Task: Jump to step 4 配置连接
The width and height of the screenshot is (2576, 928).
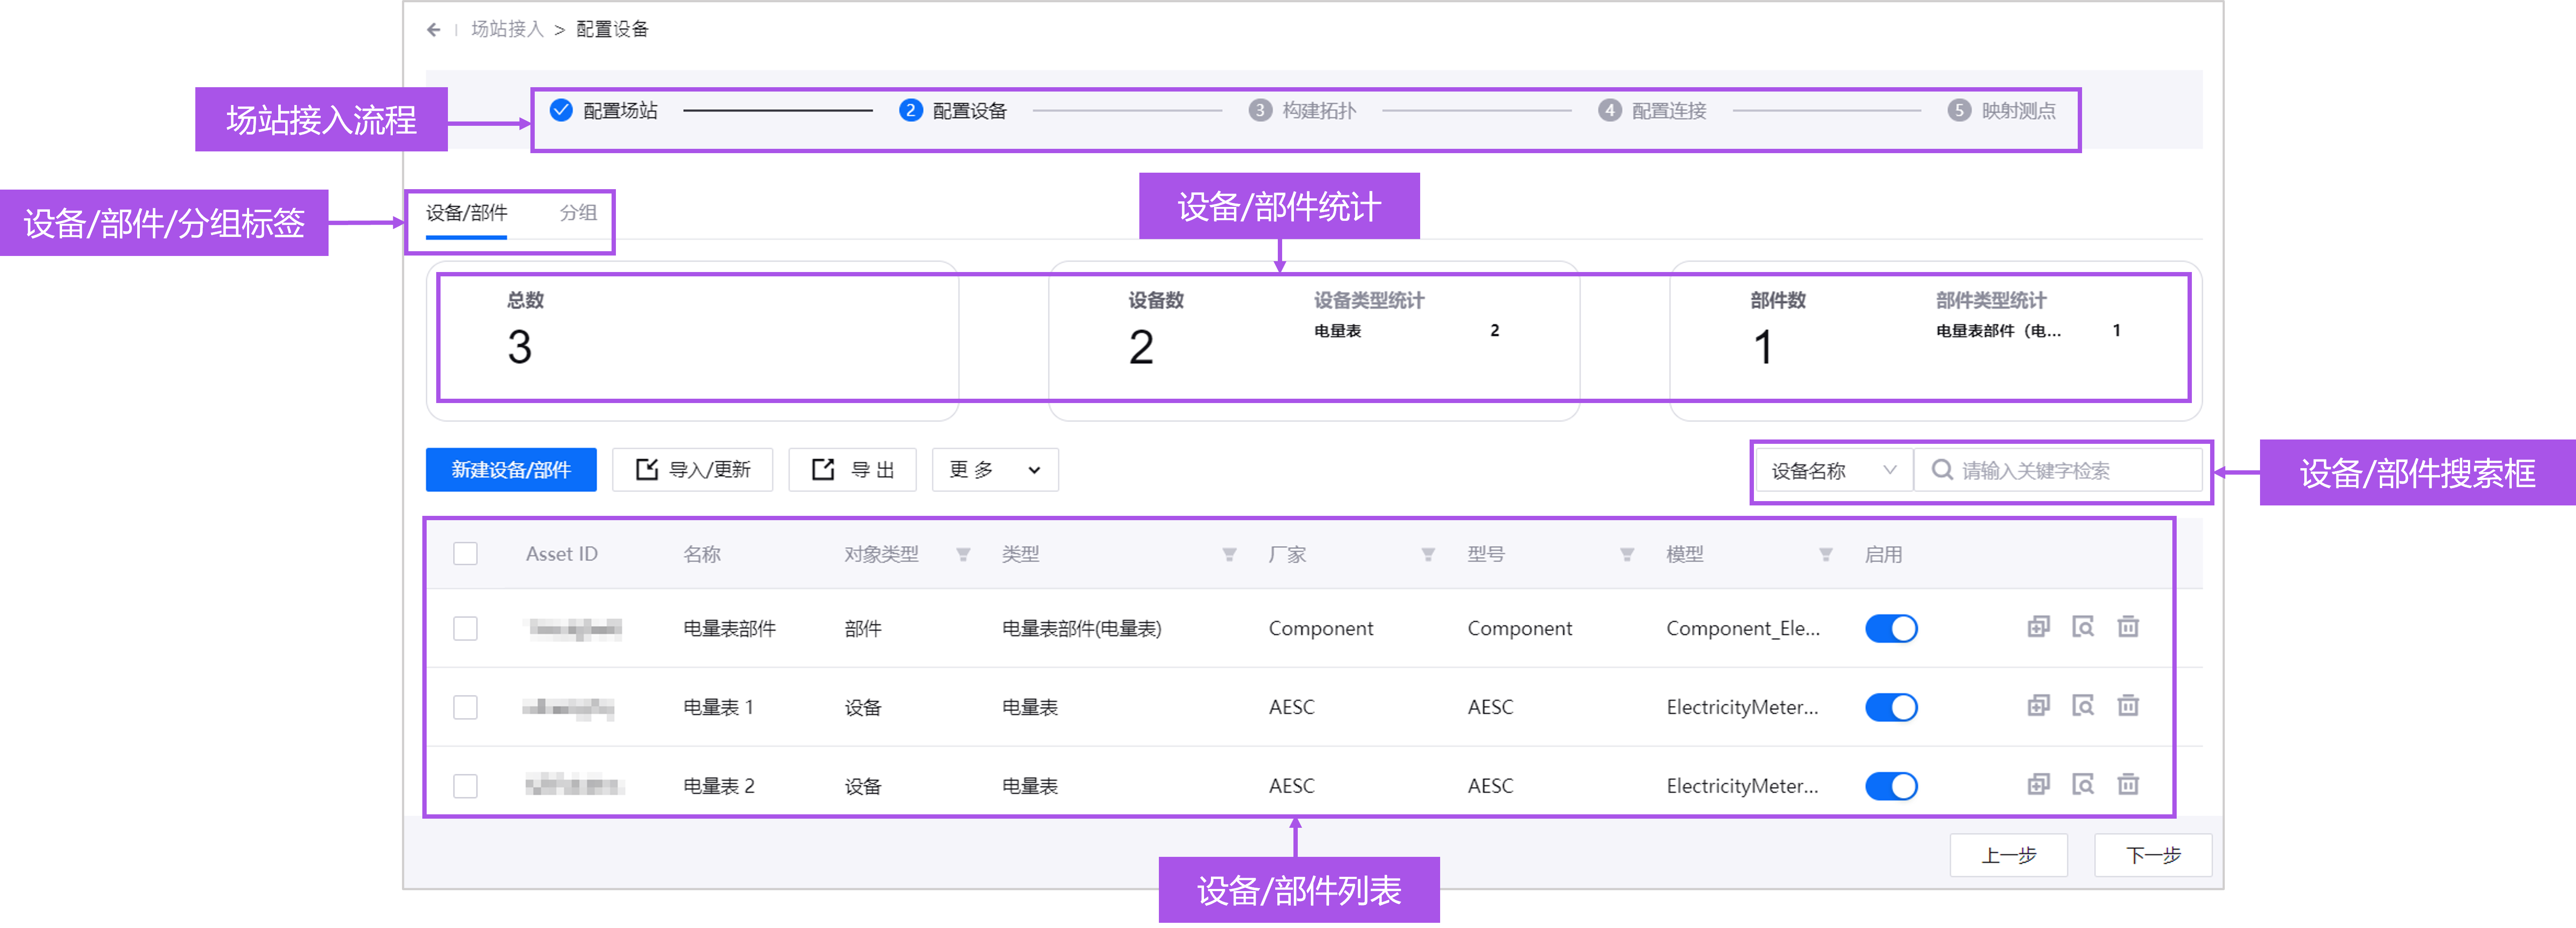Action: [x=1652, y=110]
